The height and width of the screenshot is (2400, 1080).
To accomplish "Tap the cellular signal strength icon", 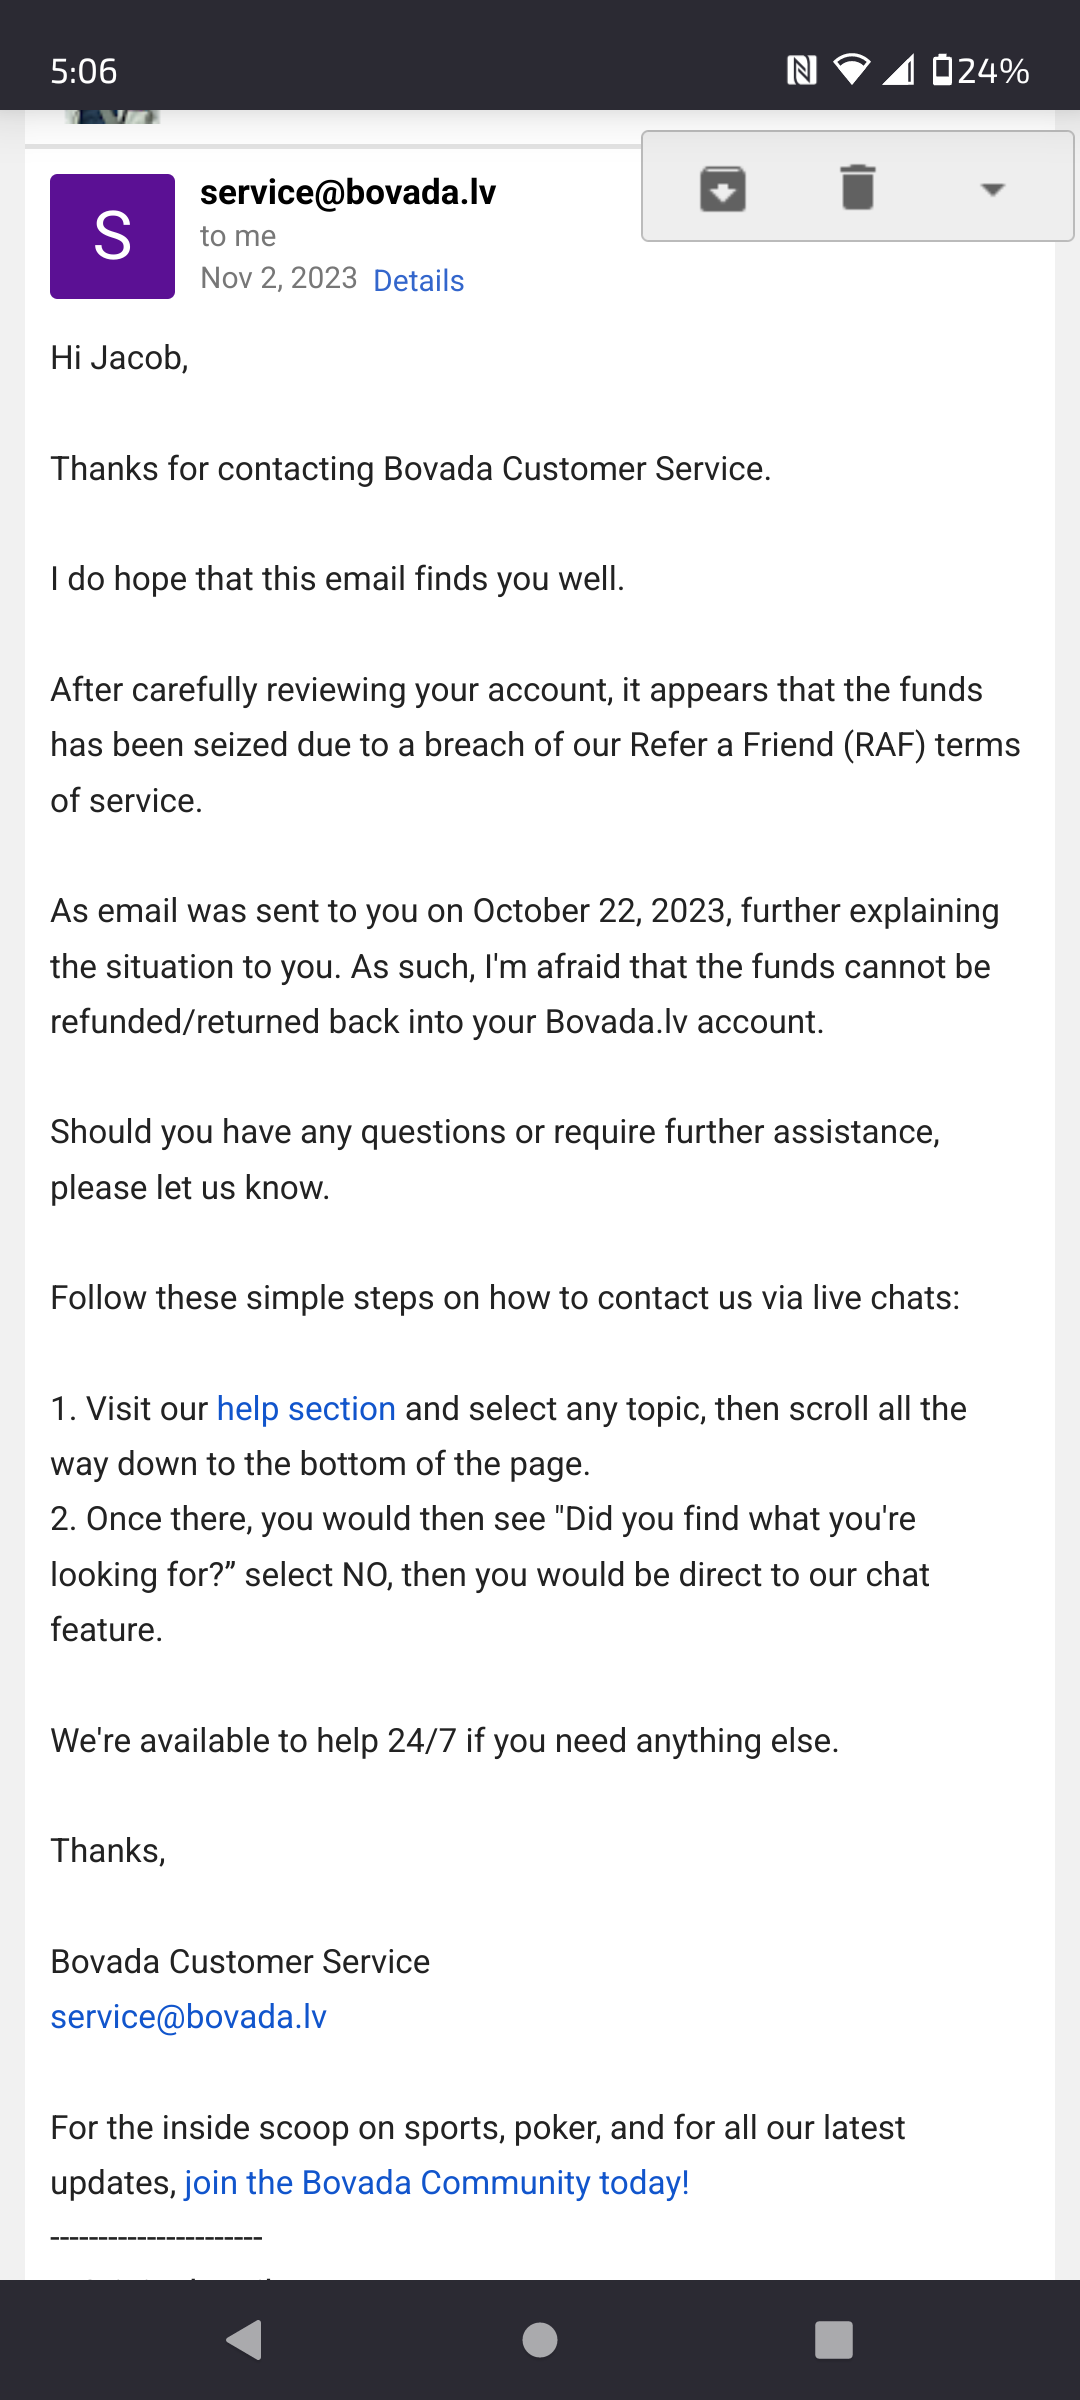I will tap(898, 70).
